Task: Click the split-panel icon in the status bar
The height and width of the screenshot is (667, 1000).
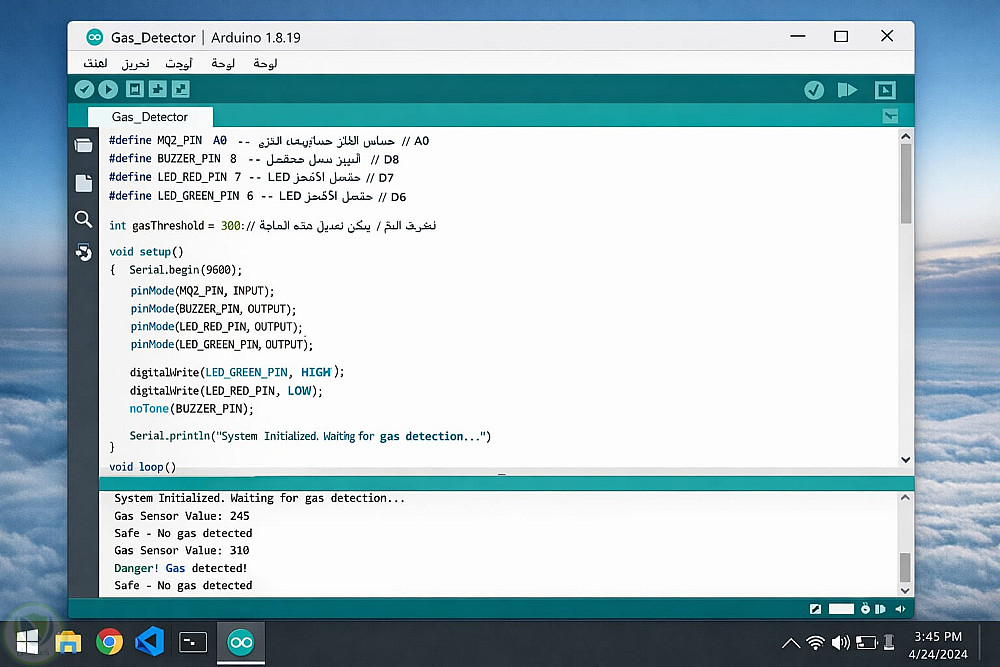Action: tap(881, 609)
